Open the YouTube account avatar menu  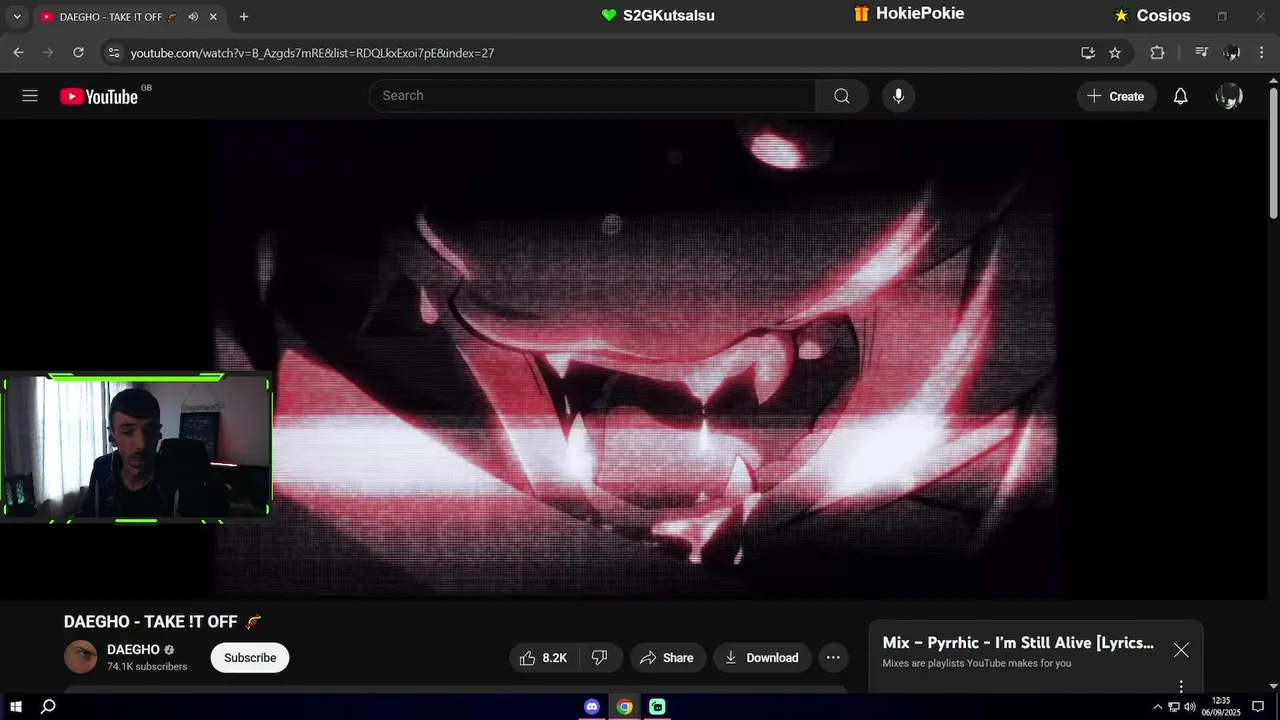coord(1229,96)
